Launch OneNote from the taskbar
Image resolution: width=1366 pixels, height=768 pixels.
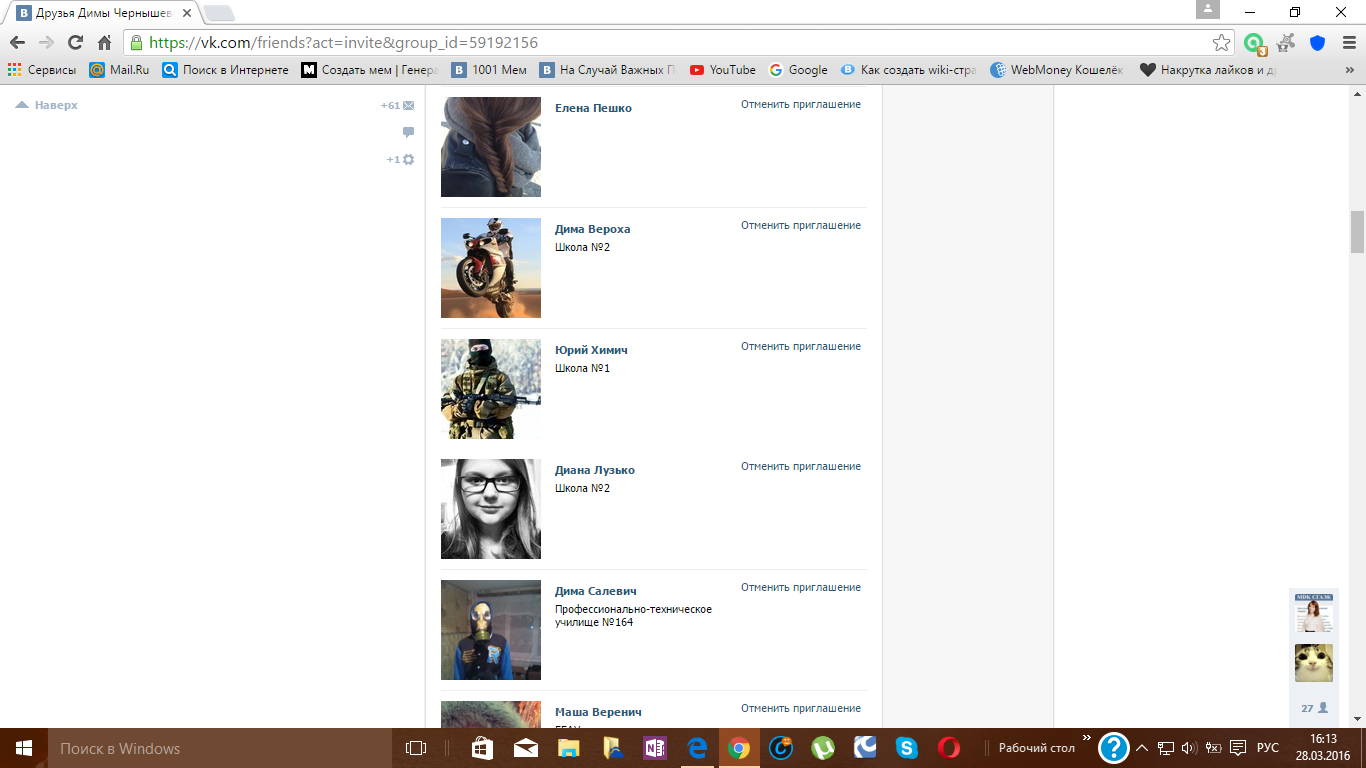[655, 748]
